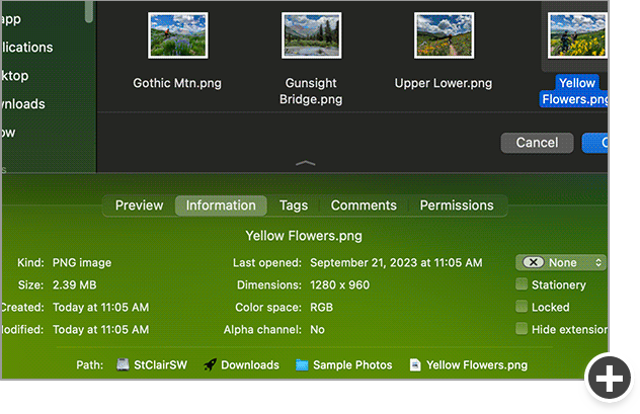Select the Upper Lower.png thumbnail
This screenshot has width=640, height=414.
coord(444,35)
